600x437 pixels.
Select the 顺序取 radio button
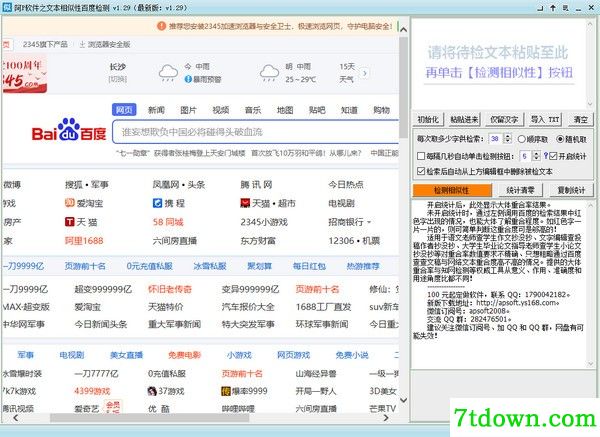tap(521, 139)
